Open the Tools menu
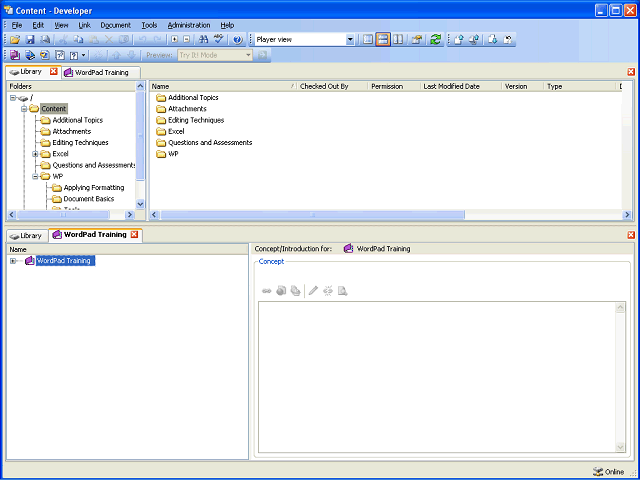The height and width of the screenshot is (480, 640). [149, 25]
